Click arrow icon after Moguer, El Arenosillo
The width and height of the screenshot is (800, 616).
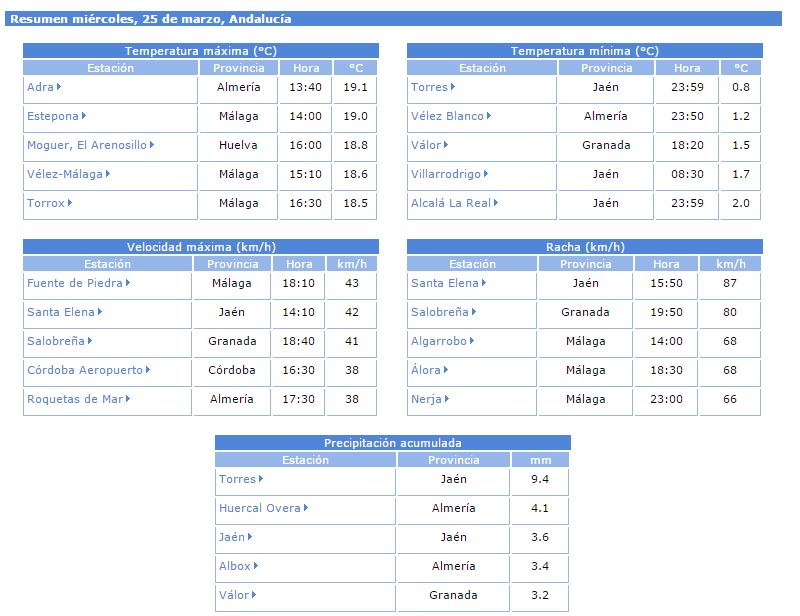point(152,145)
